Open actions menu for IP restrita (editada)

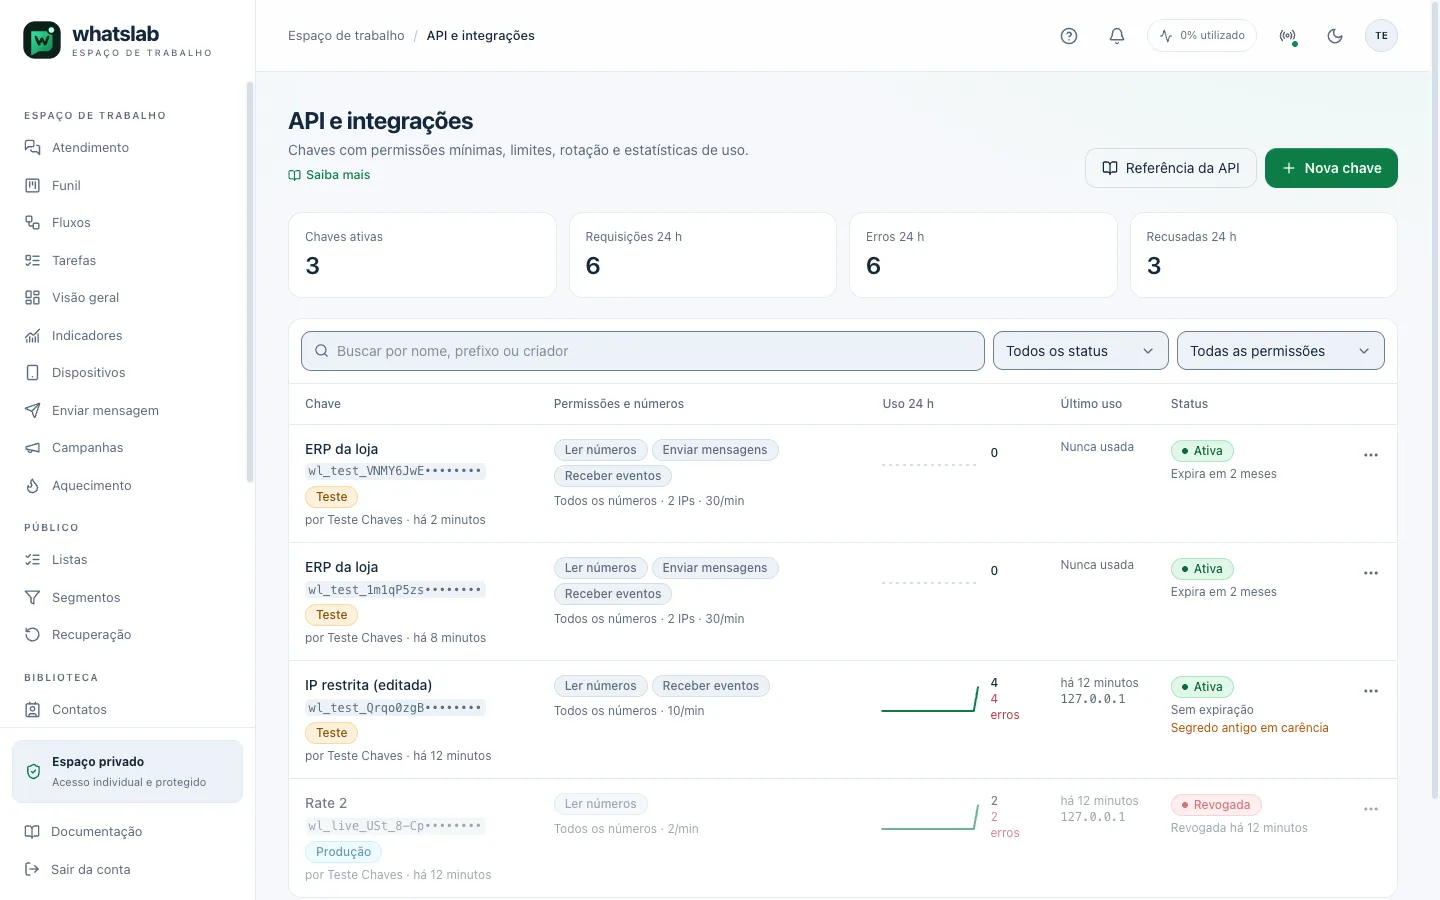pyautogui.click(x=1371, y=691)
